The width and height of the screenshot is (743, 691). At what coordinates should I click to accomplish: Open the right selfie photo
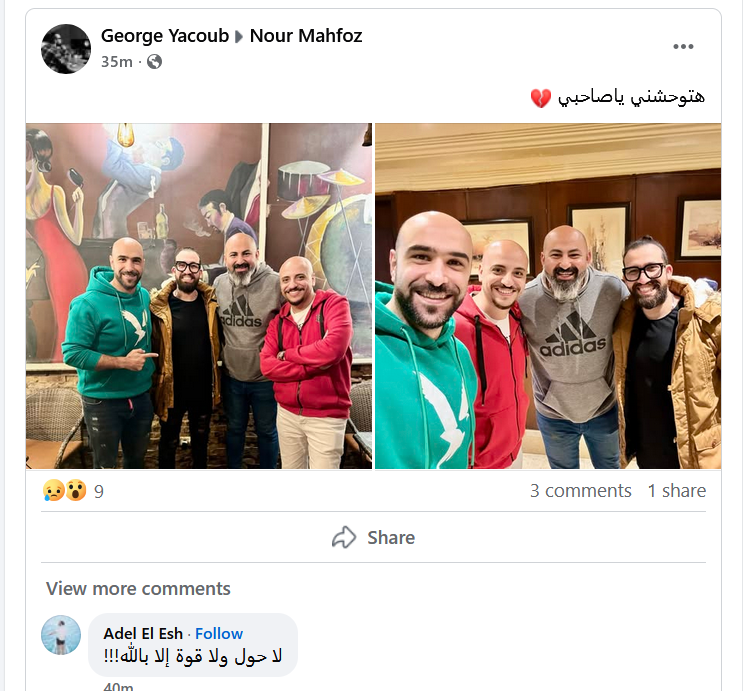[x=548, y=296]
